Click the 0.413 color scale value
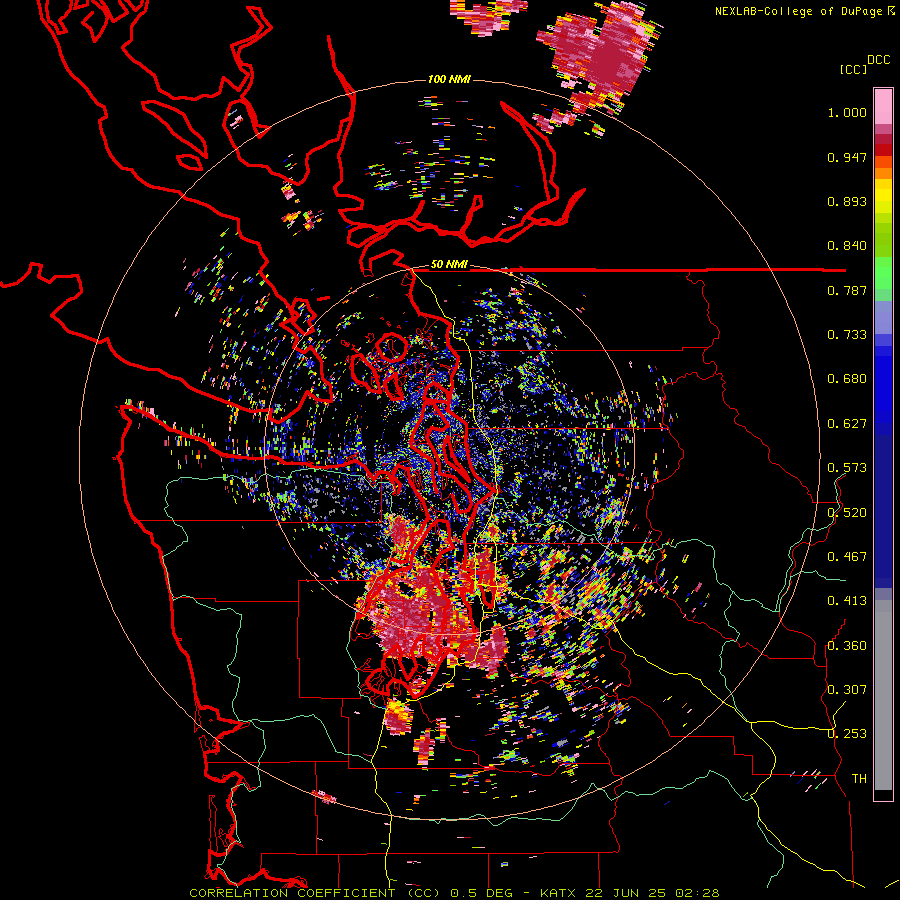Image resolution: width=900 pixels, height=900 pixels. (847, 601)
